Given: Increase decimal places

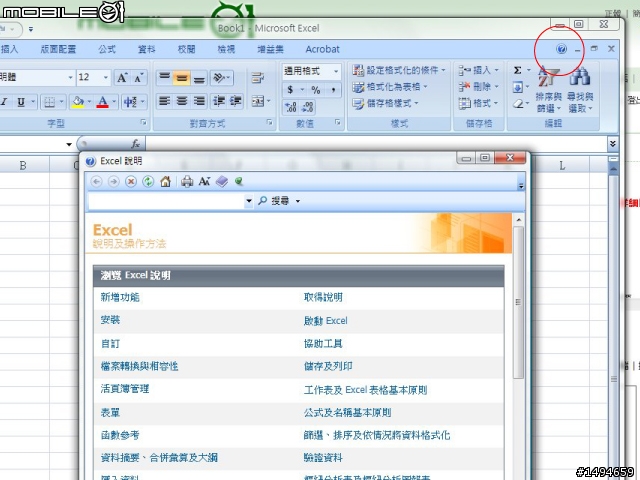Looking at the screenshot, I should tap(291, 107).
